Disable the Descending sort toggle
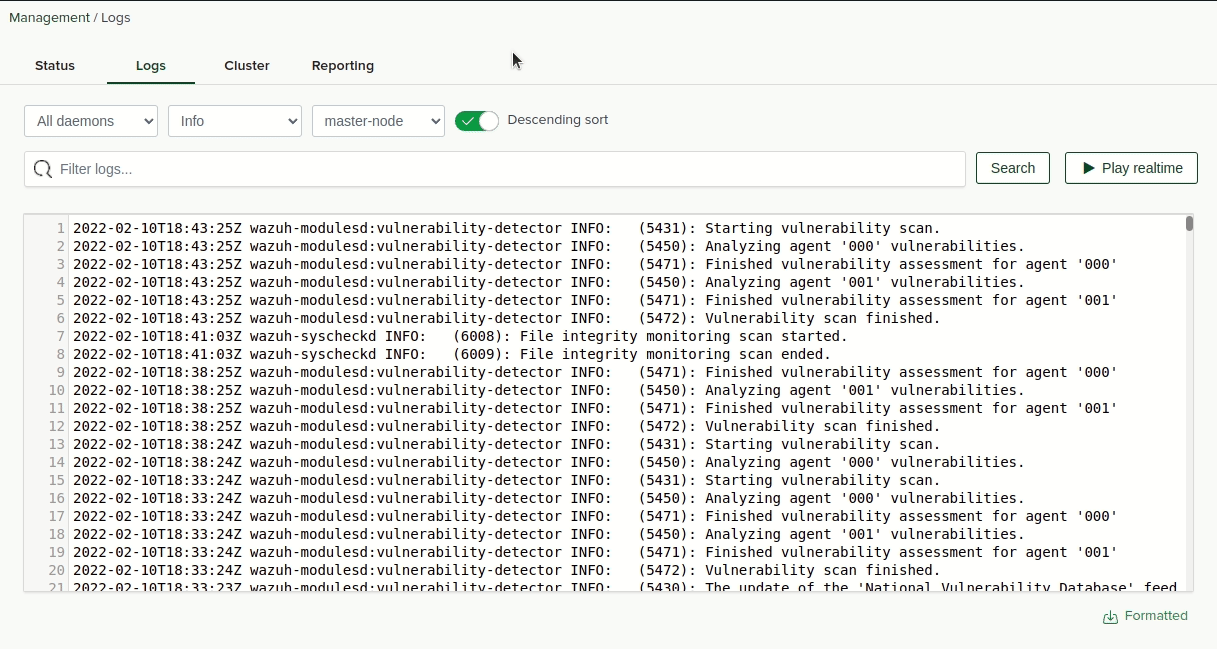 pyautogui.click(x=476, y=120)
